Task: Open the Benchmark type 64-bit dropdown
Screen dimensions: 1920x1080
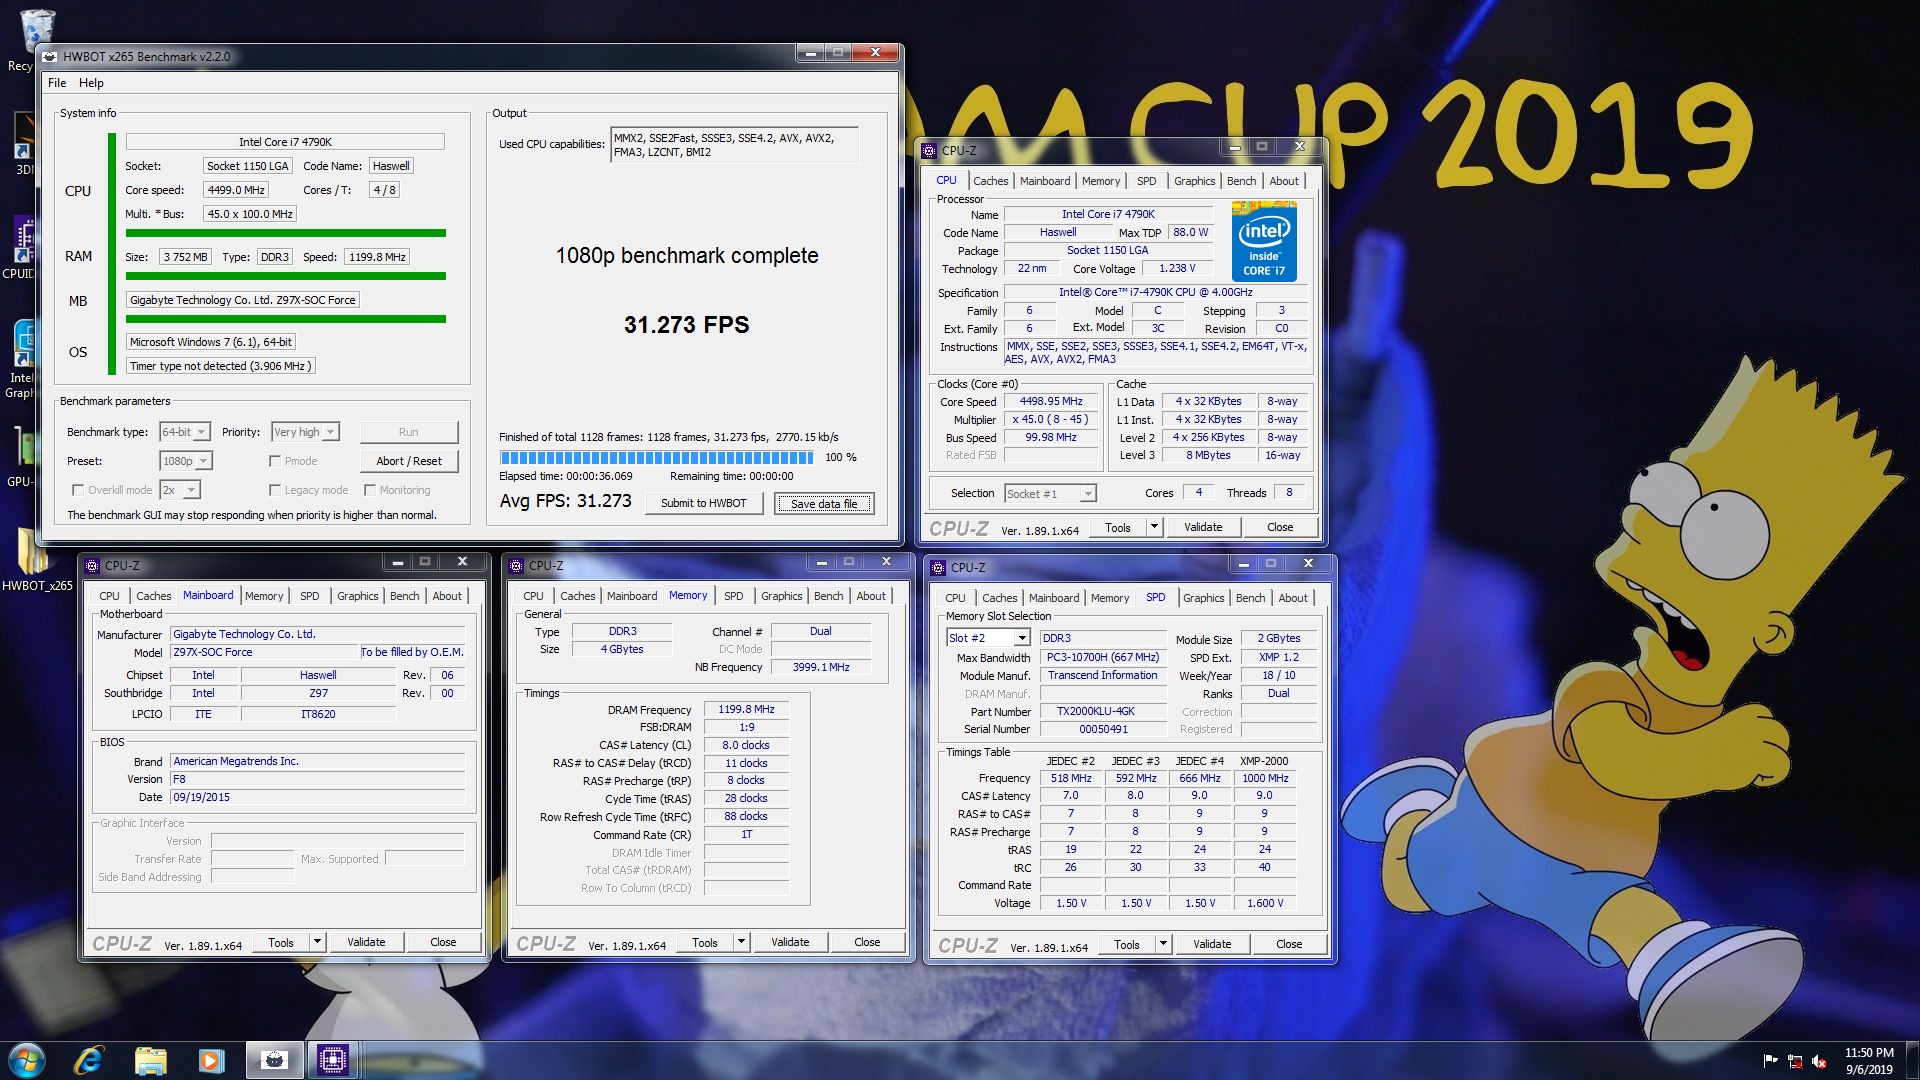Action: click(185, 432)
